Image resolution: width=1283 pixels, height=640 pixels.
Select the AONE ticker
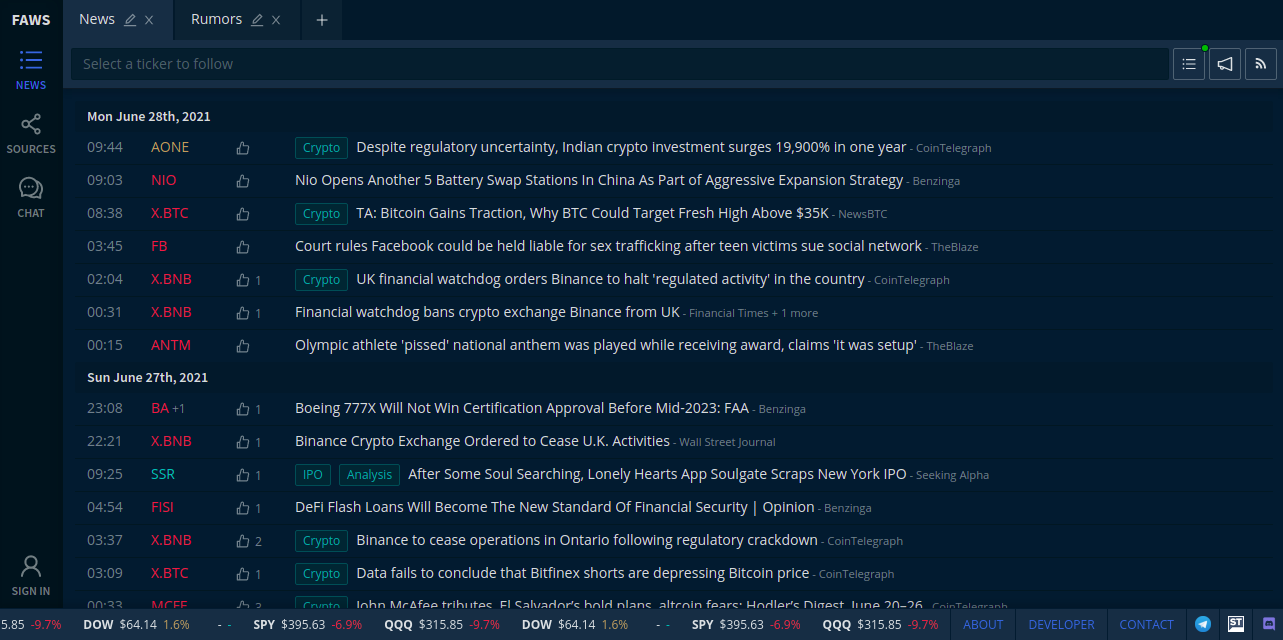tap(170, 147)
